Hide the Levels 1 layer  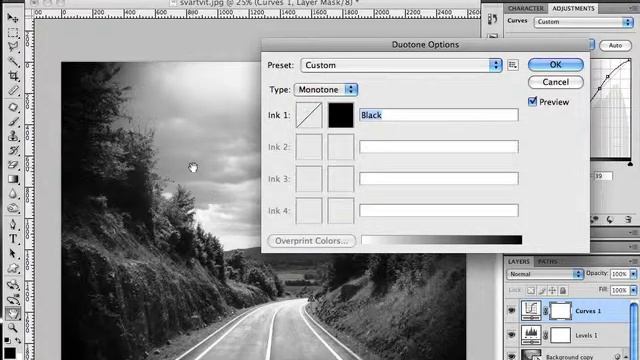[x=511, y=335]
